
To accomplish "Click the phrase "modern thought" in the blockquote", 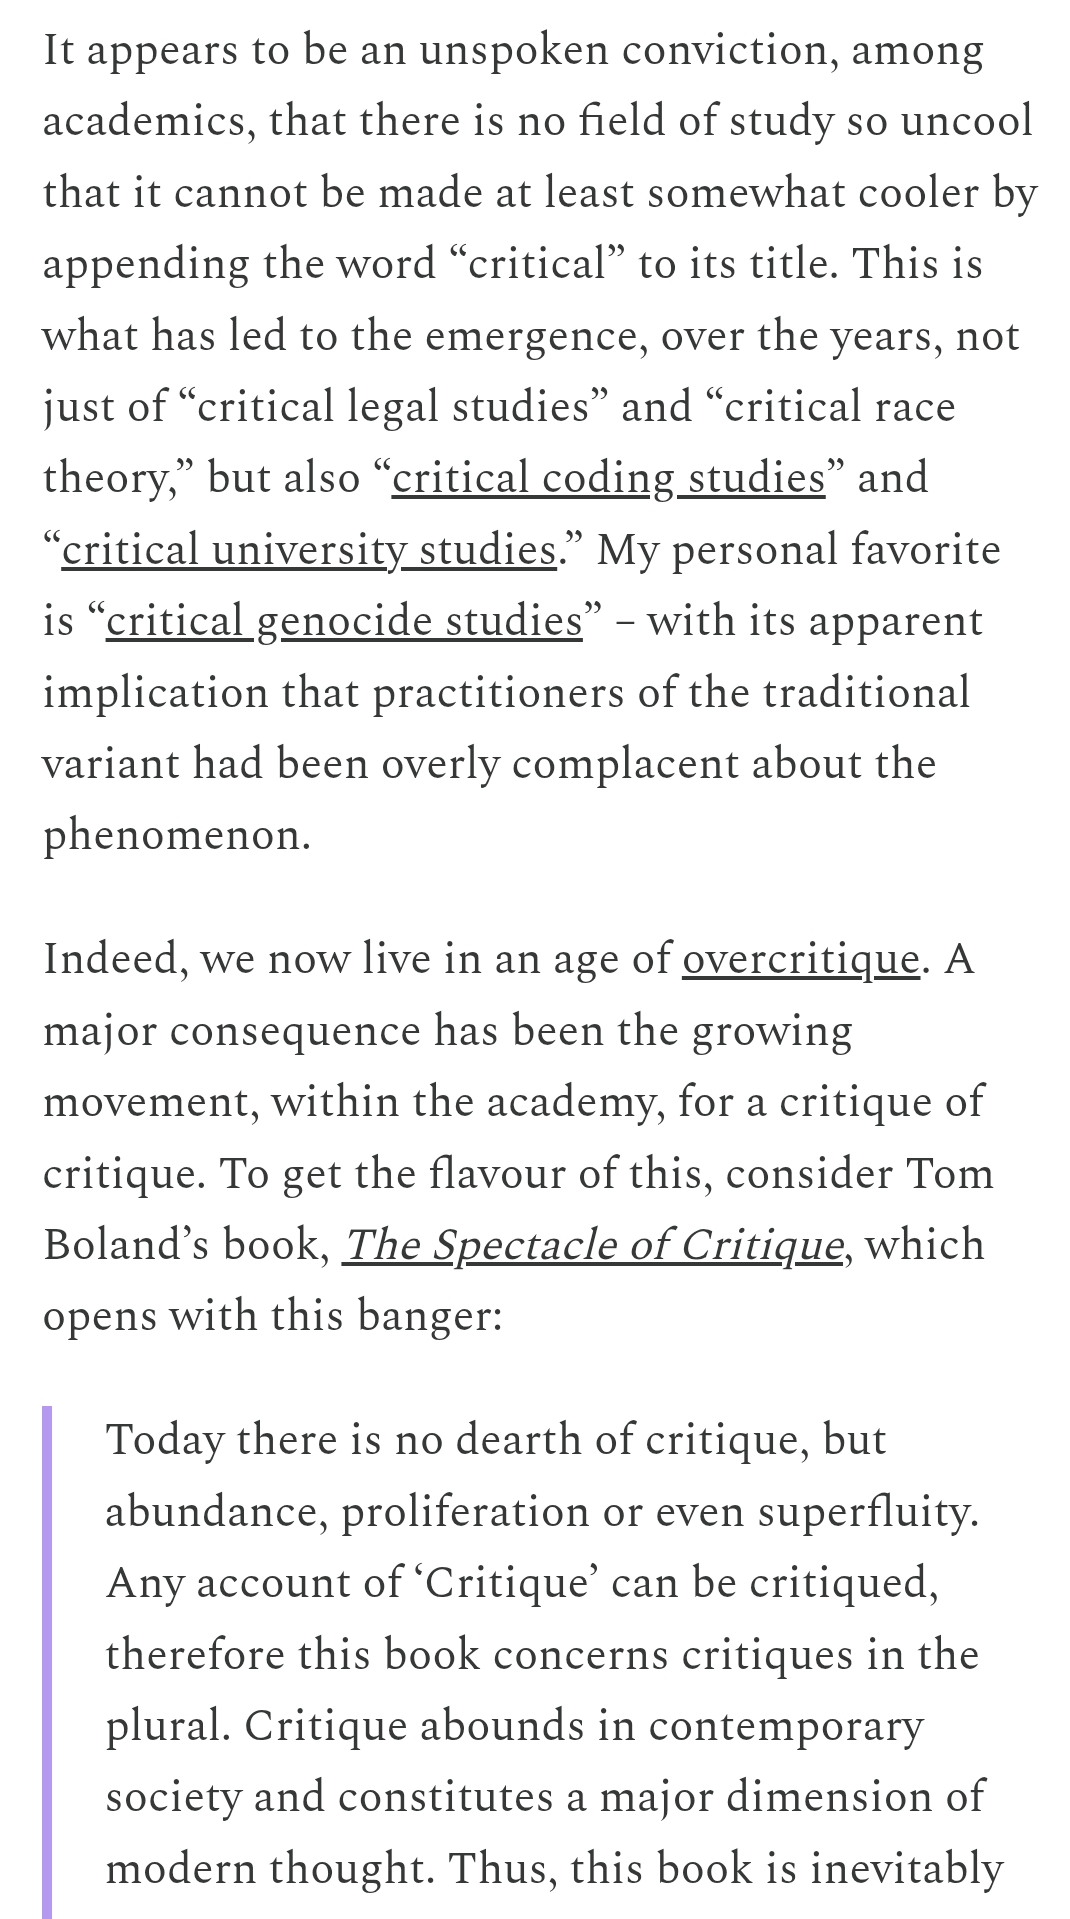I will coord(269,1868).
